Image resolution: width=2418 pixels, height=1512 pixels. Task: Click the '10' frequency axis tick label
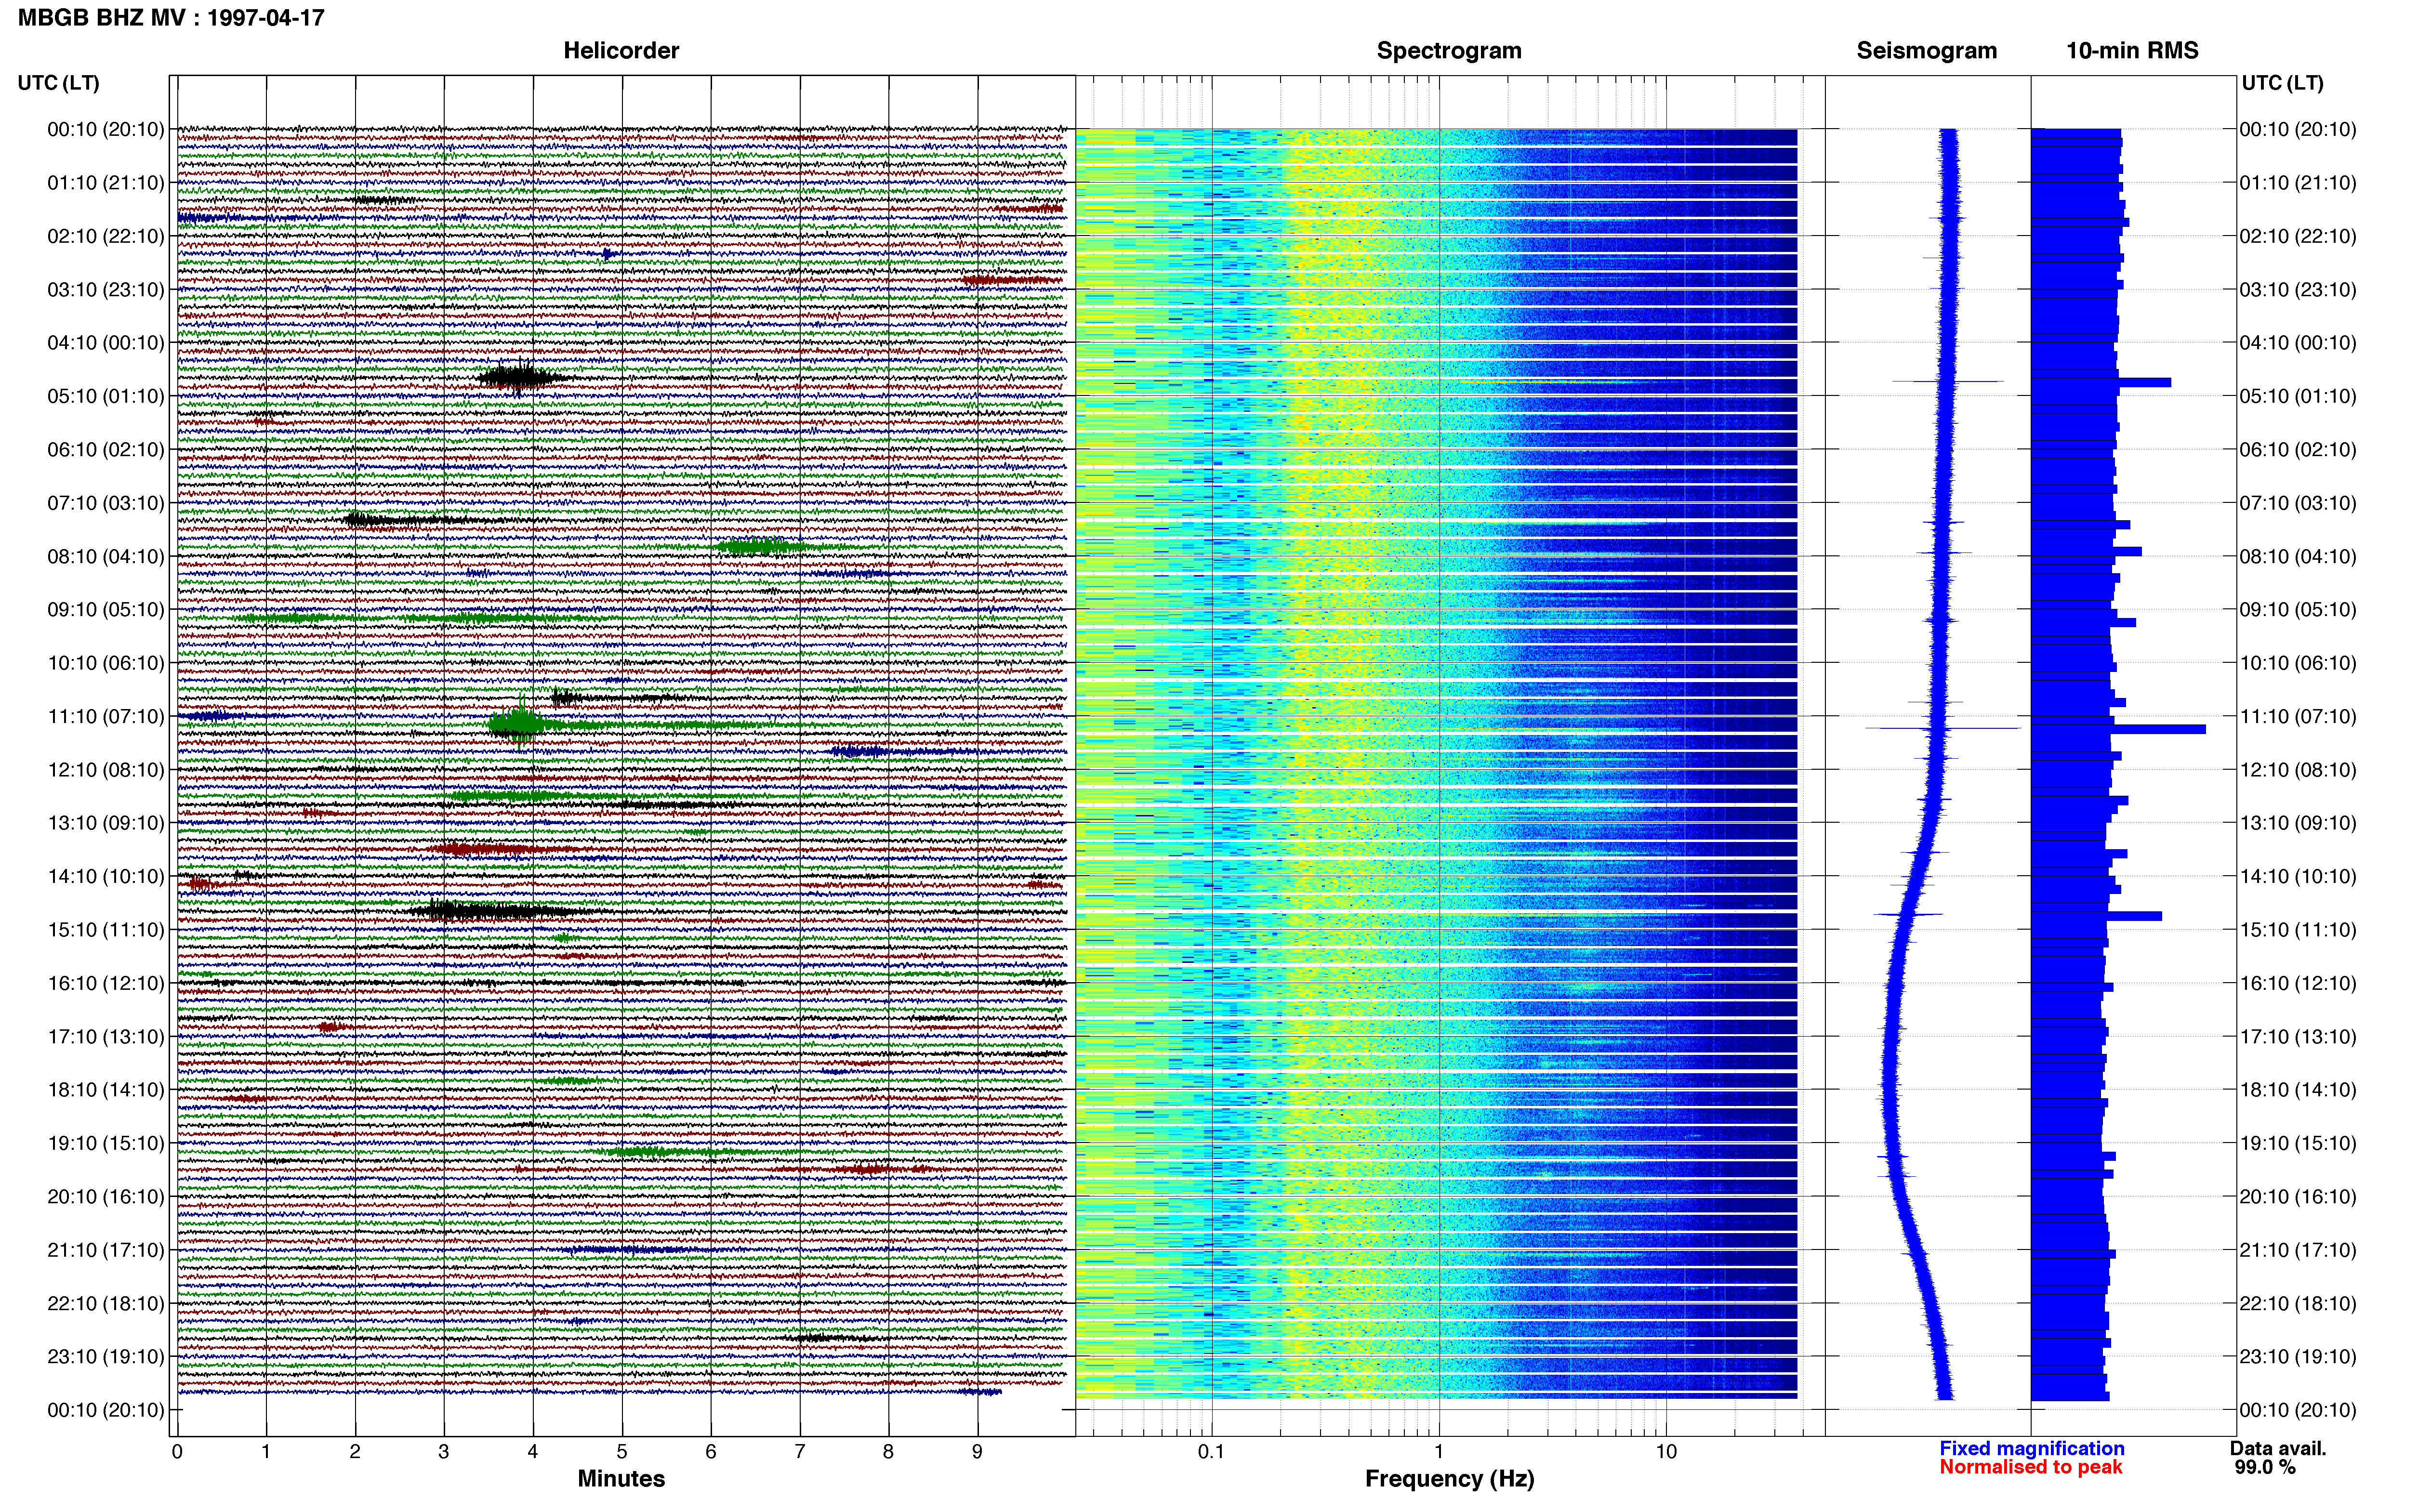point(1666,1452)
